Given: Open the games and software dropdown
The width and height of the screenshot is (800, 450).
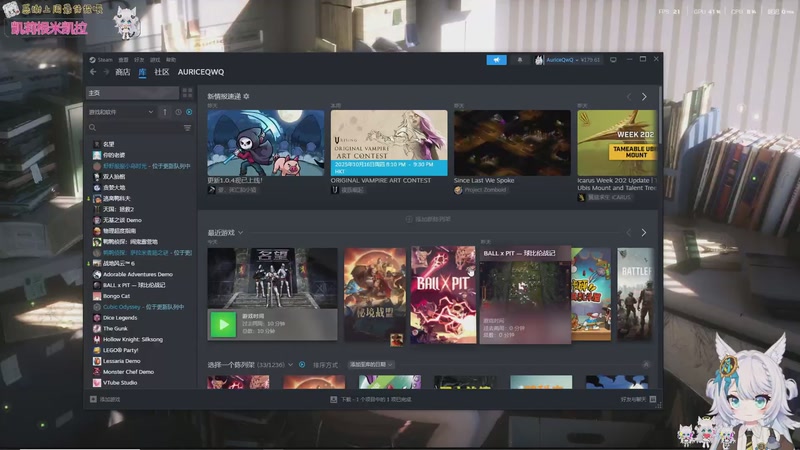Looking at the screenshot, I should pyautogui.click(x=121, y=112).
